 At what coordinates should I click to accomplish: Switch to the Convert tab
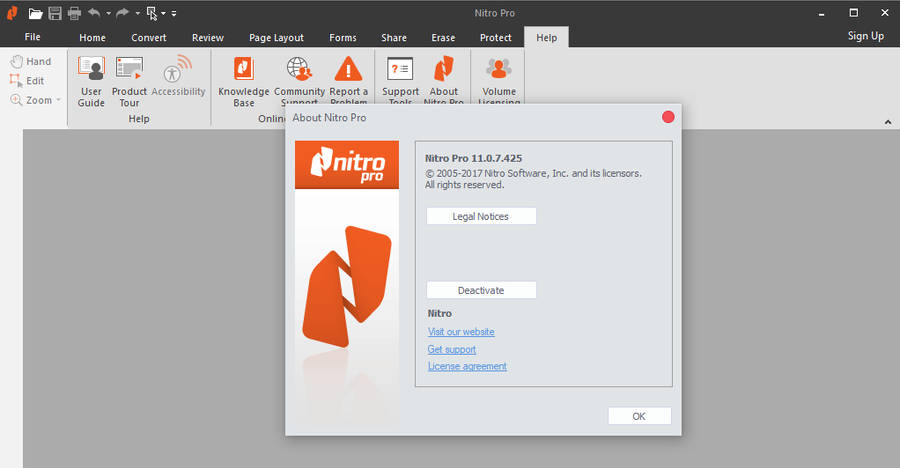[149, 37]
